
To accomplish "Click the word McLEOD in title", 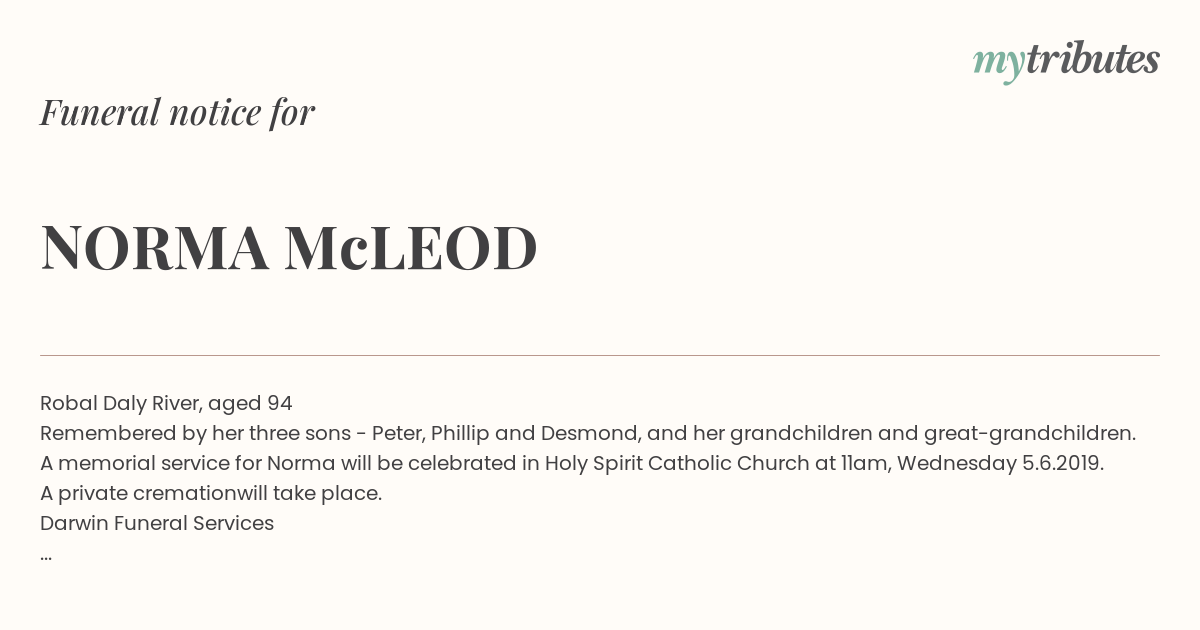I will click(x=411, y=248).
